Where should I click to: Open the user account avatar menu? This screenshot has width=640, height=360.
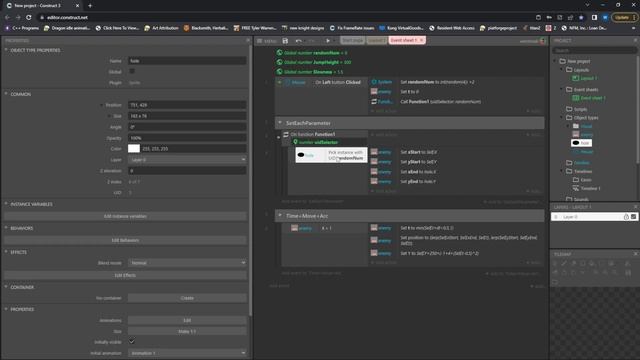click(542, 41)
